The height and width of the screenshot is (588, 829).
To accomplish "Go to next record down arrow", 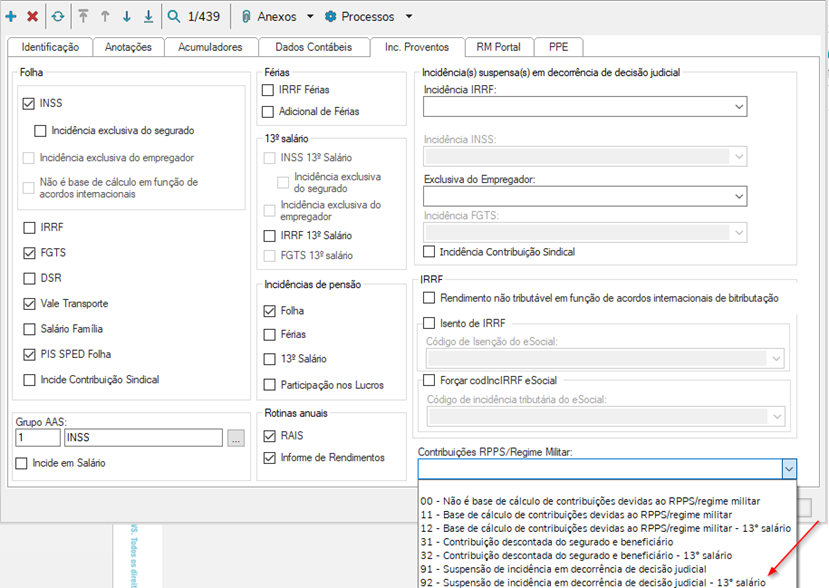I will 127,16.
